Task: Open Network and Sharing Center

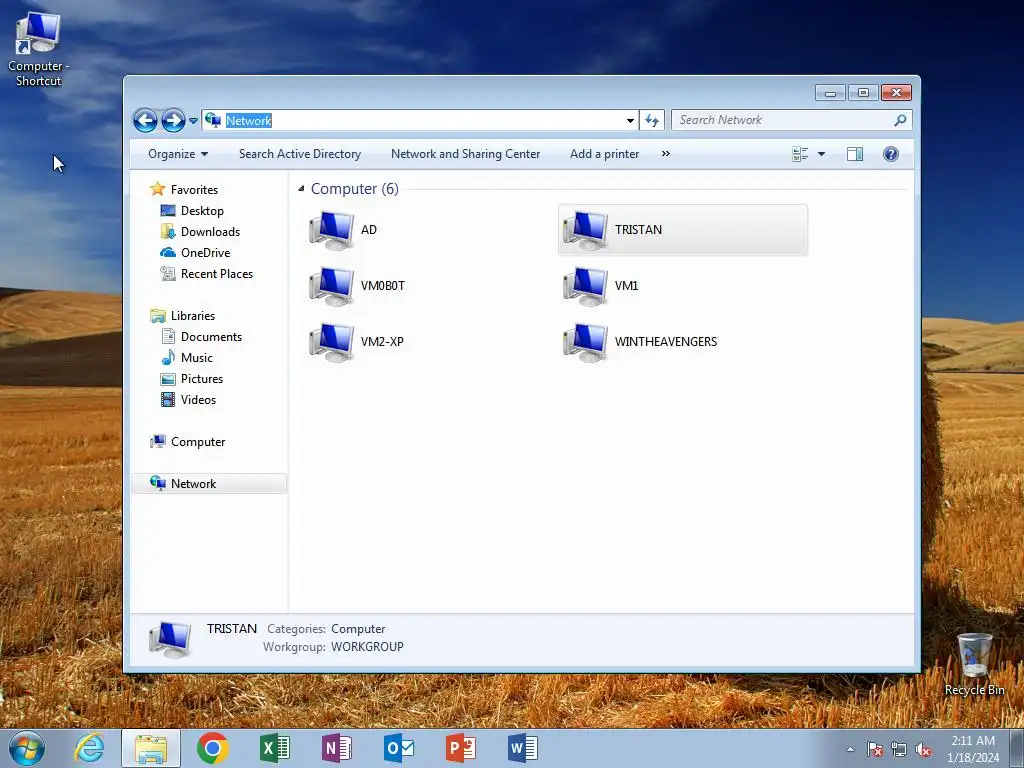Action: point(466,154)
